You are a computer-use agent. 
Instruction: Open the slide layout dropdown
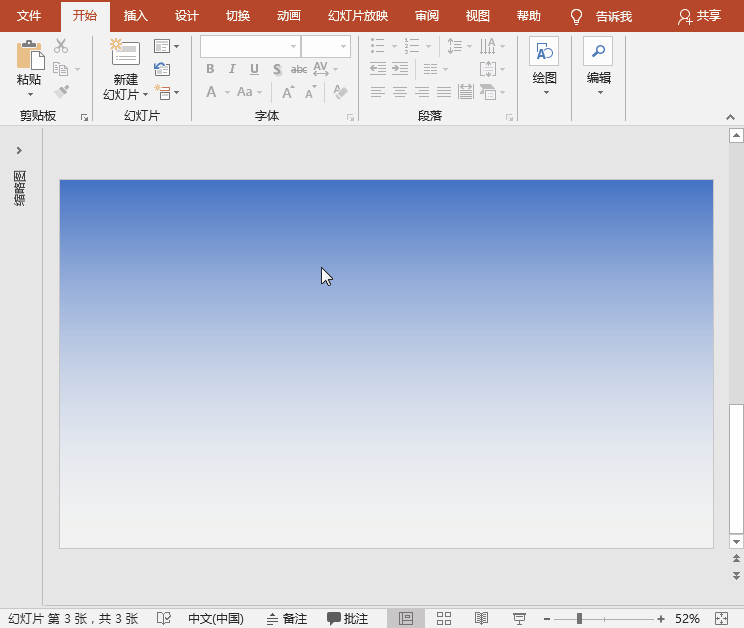tap(166, 46)
